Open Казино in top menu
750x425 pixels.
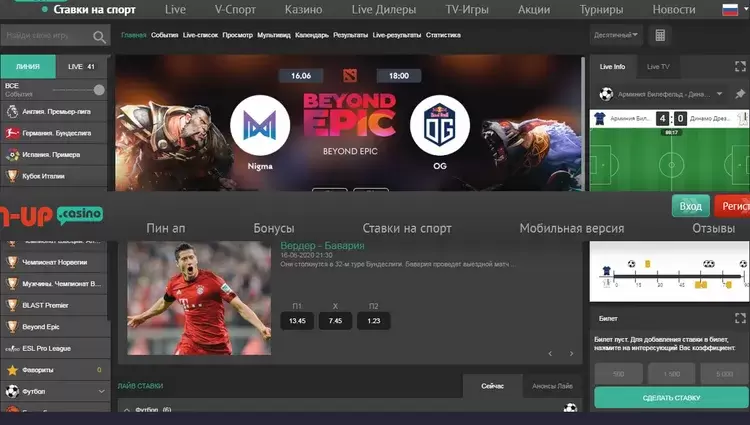(303, 9)
